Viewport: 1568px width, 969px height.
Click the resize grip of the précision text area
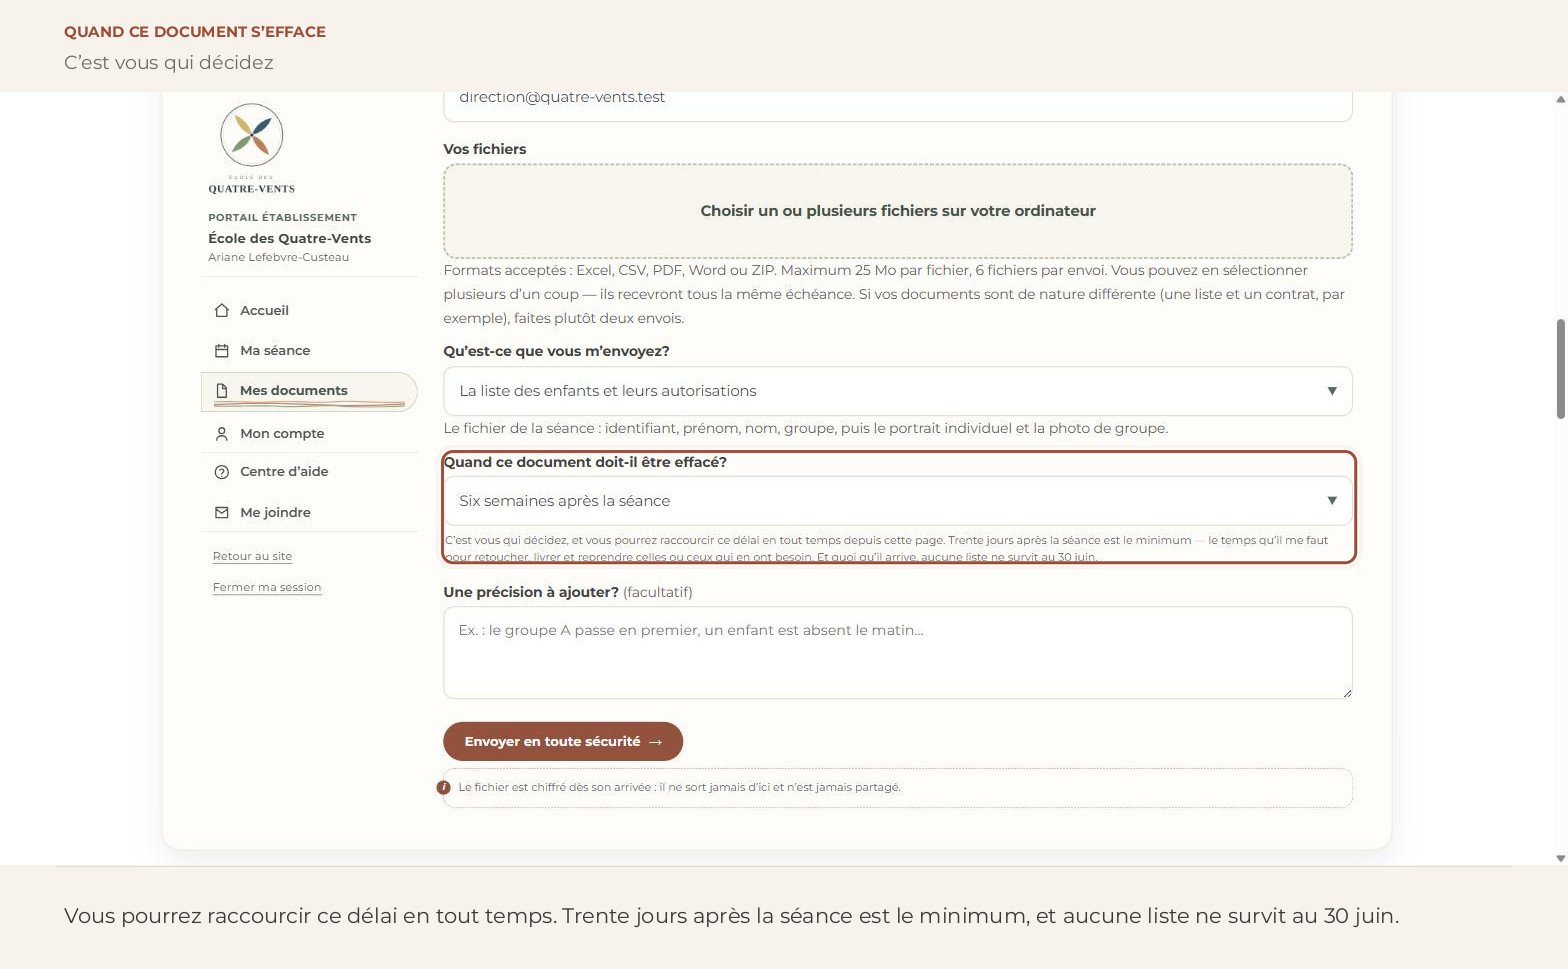[x=1346, y=692]
